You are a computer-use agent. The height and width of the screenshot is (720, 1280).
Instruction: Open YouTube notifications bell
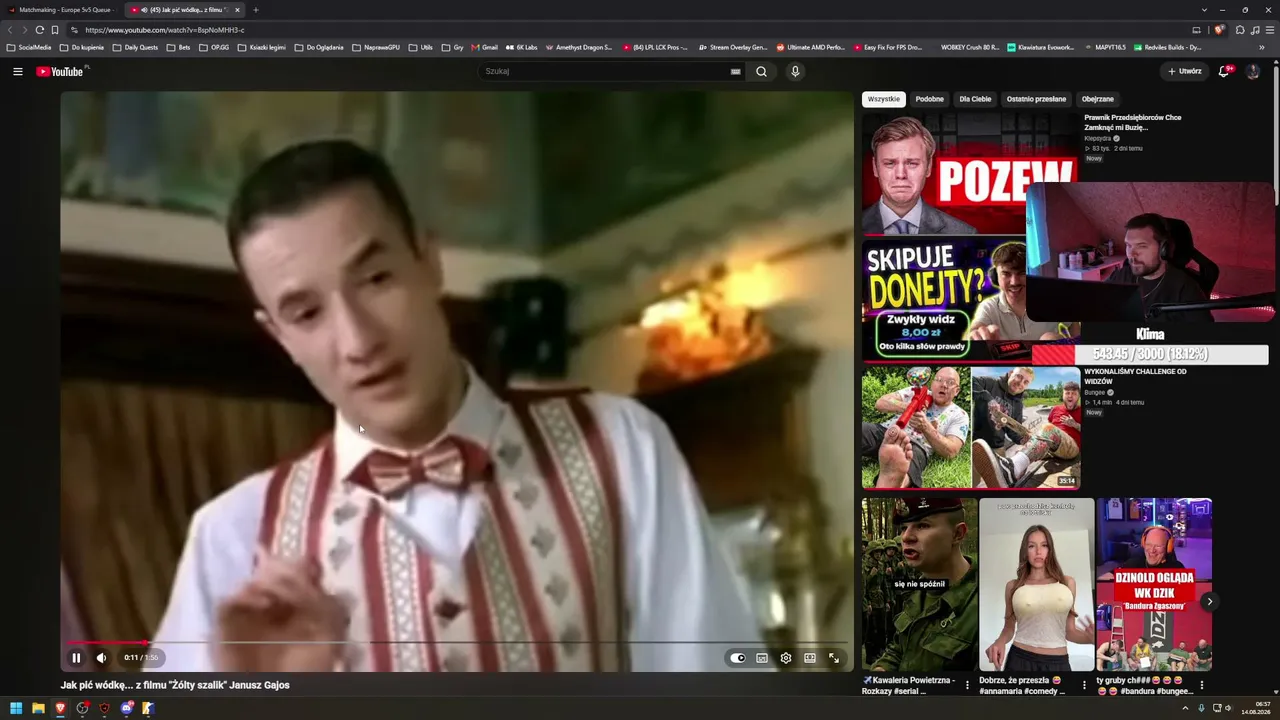1224,71
